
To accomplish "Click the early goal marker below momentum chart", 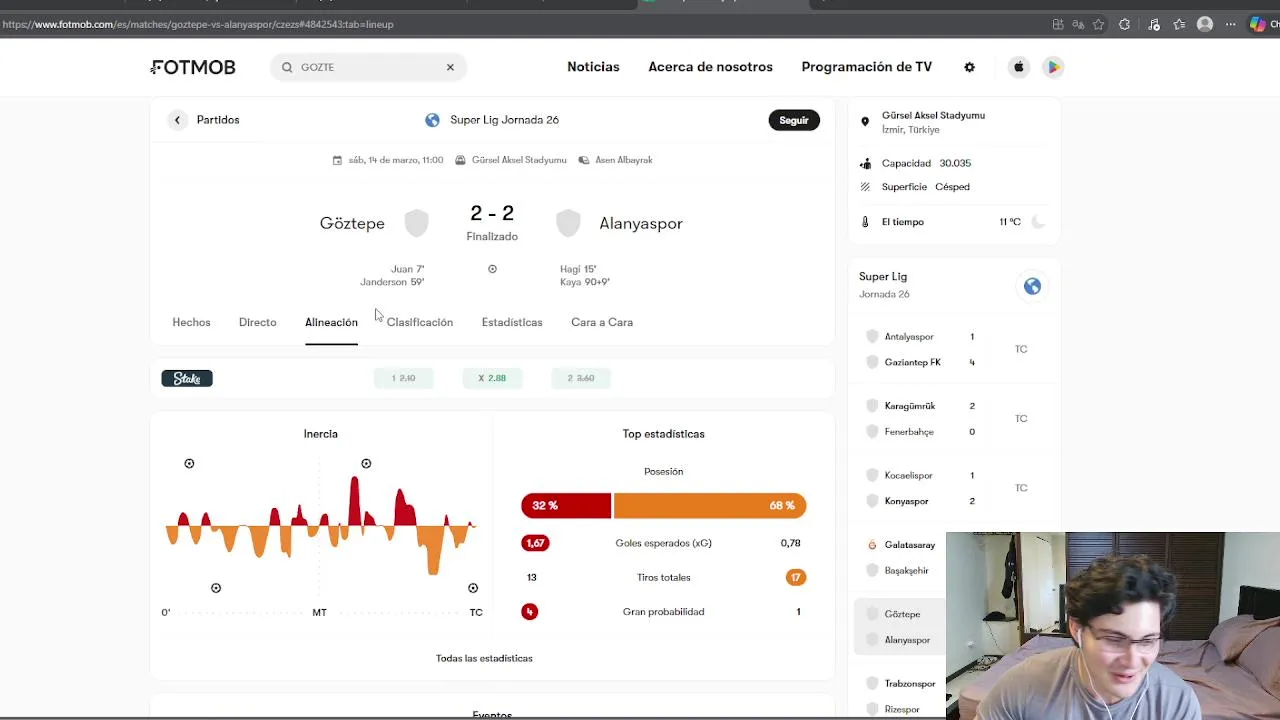I will [216, 588].
